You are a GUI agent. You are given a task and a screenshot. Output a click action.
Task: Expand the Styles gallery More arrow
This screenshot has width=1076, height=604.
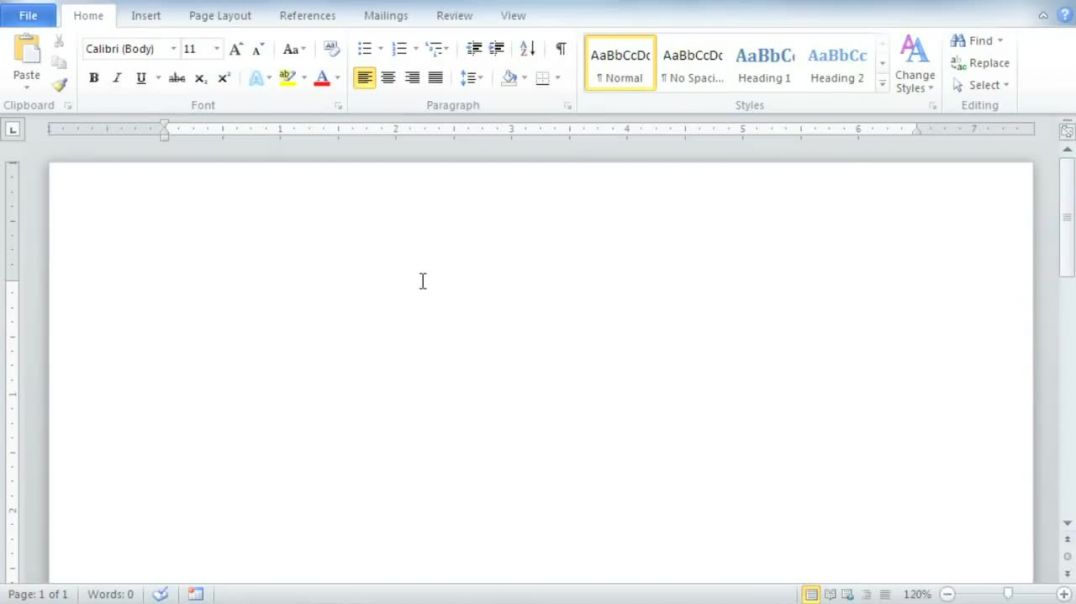[882, 84]
